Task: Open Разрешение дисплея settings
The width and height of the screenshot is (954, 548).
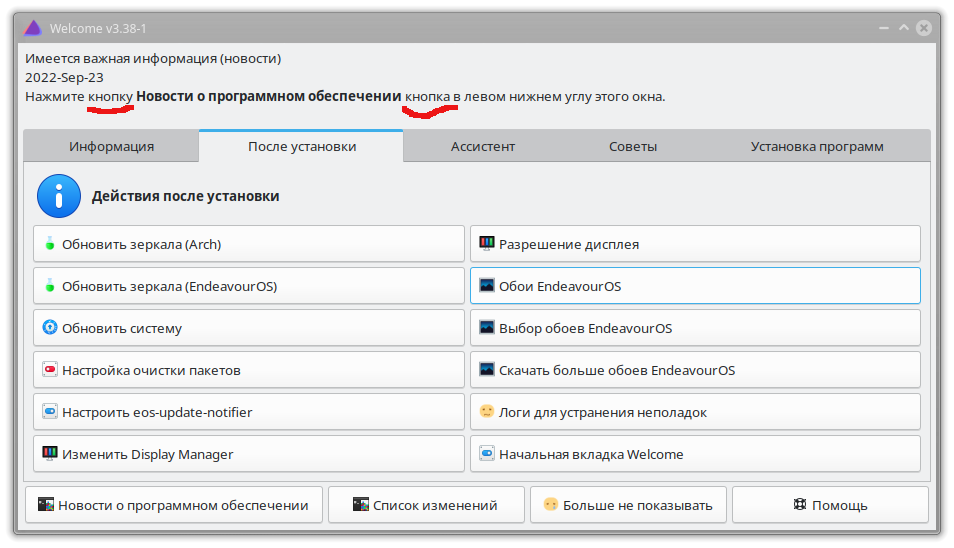Action: [695, 244]
